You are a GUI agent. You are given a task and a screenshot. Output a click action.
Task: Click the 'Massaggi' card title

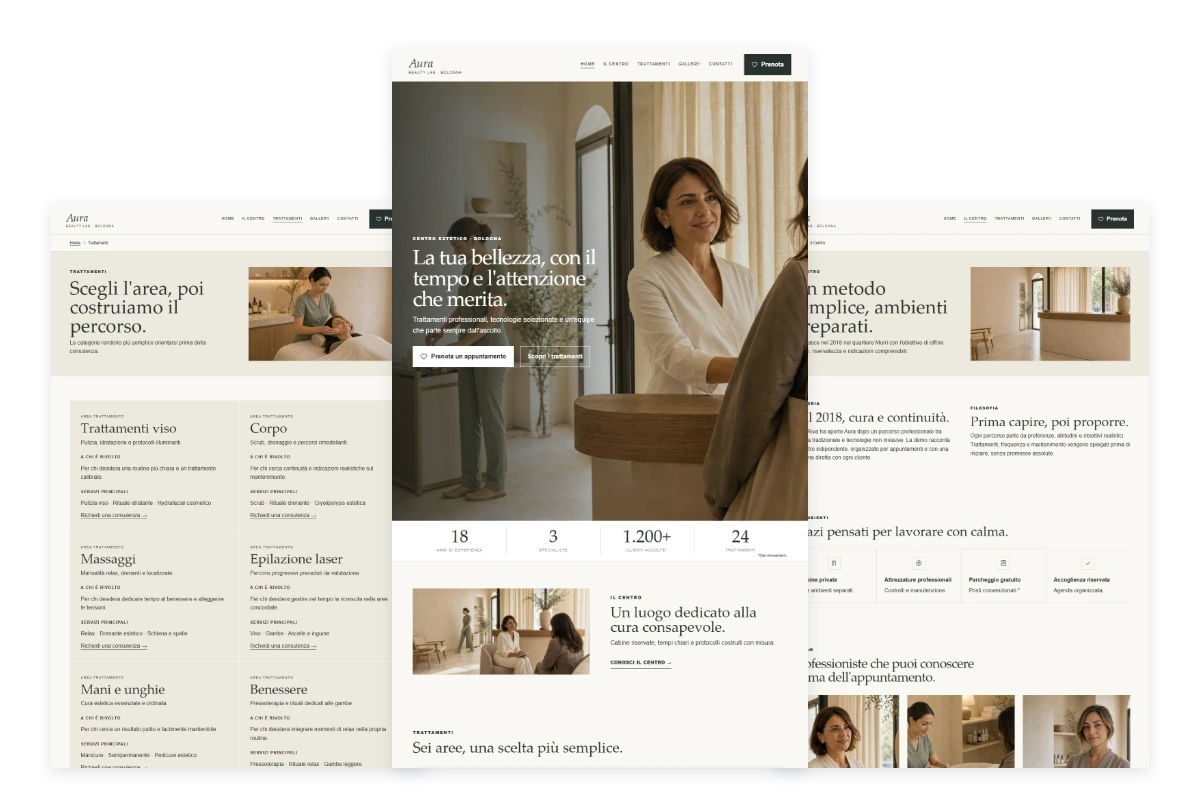pos(108,559)
